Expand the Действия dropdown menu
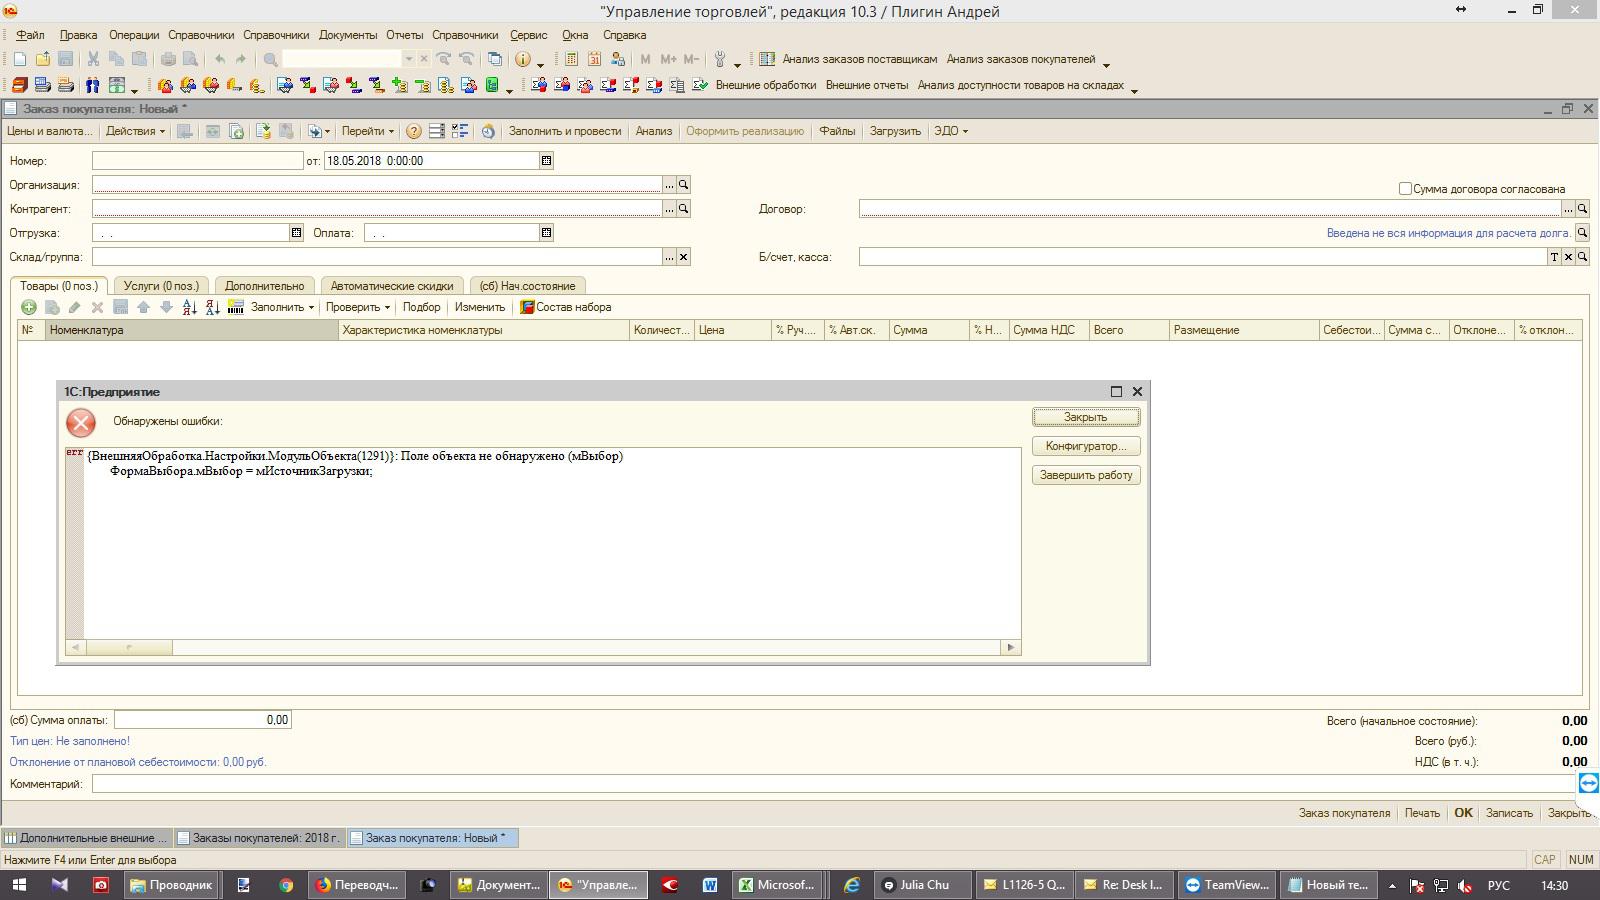This screenshot has width=1600, height=900. coord(135,131)
